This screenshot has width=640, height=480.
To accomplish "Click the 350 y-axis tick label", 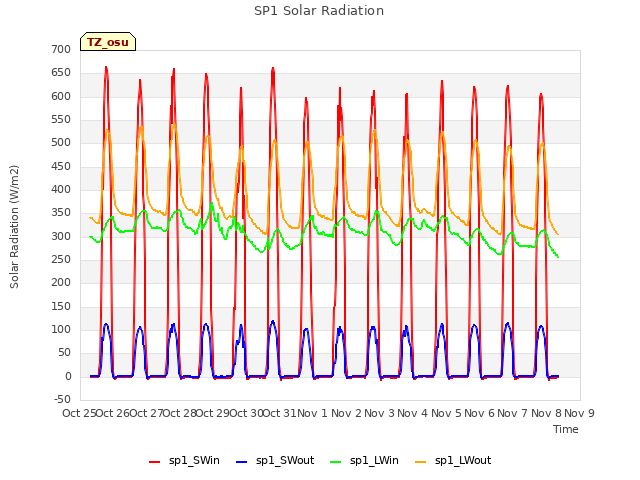I will pyautogui.click(x=61, y=213).
